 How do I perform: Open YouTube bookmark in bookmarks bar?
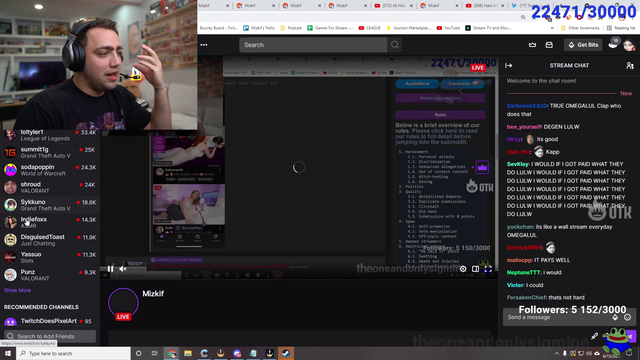click(448, 28)
